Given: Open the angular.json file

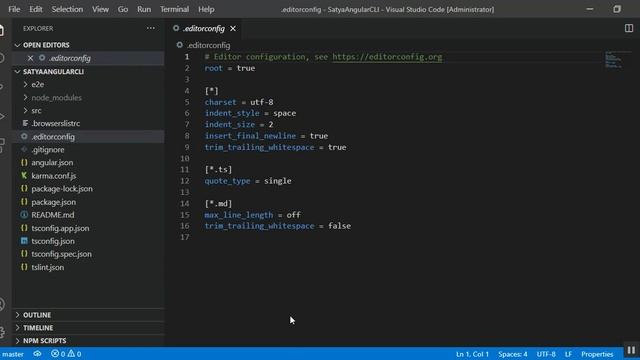Looking at the screenshot, I should (52, 162).
